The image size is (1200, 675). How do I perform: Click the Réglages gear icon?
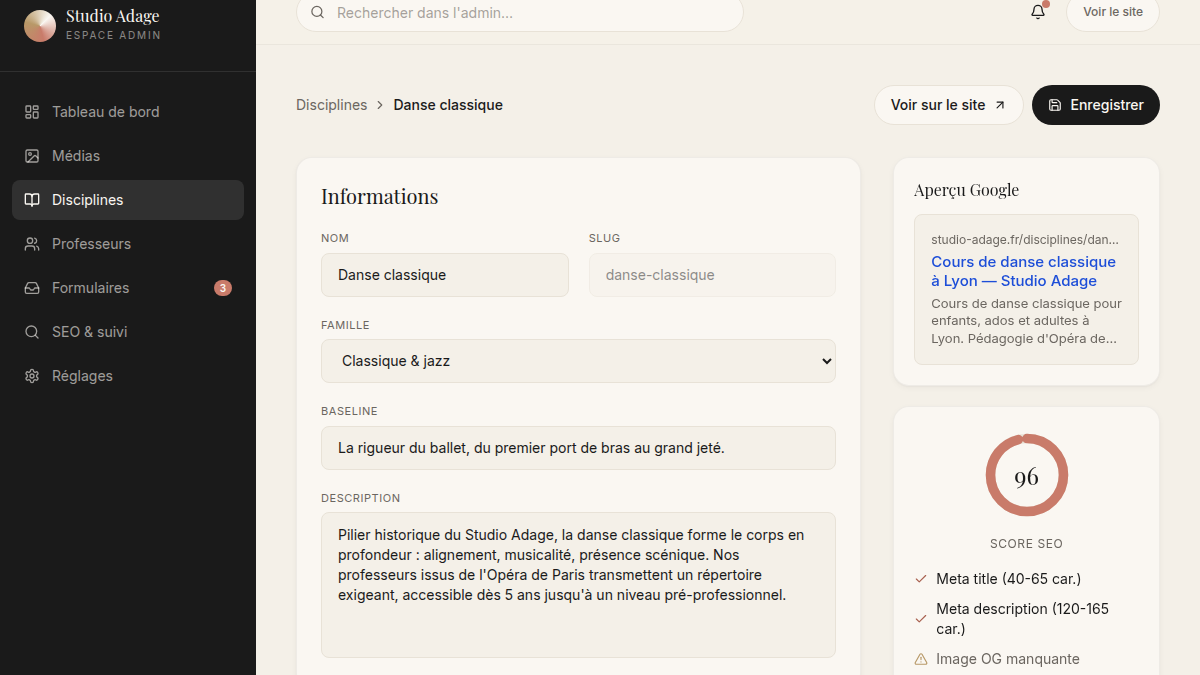tap(32, 376)
